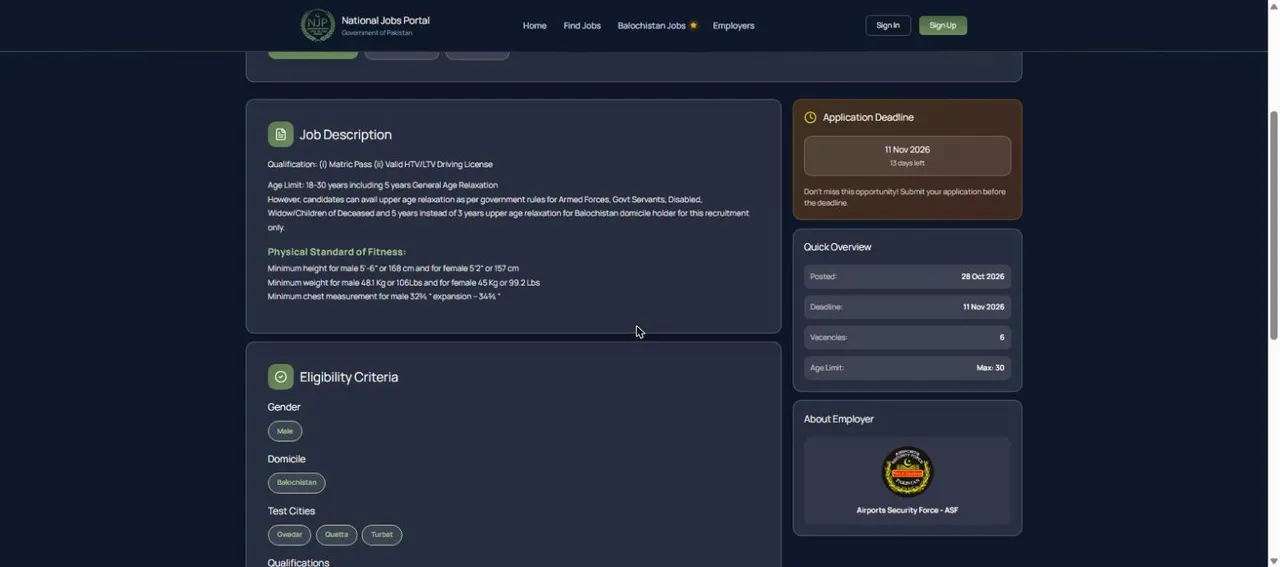Click the Airports Security Force - ASF name
The image size is (1280, 567).
point(907,510)
